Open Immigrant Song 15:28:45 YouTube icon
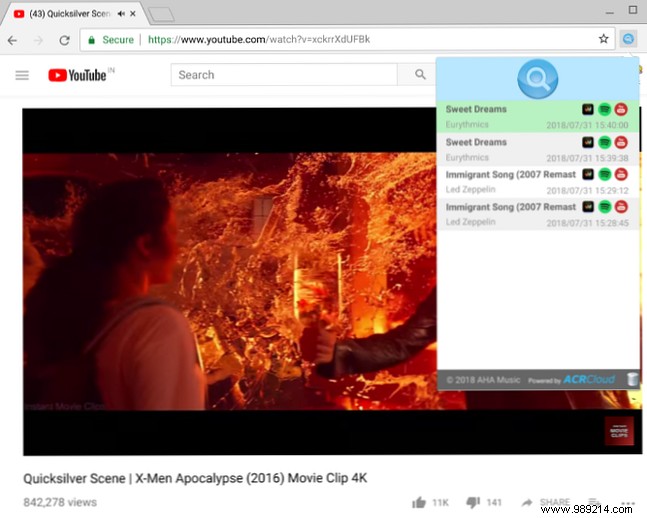This screenshot has height=518, width=647. click(x=621, y=206)
